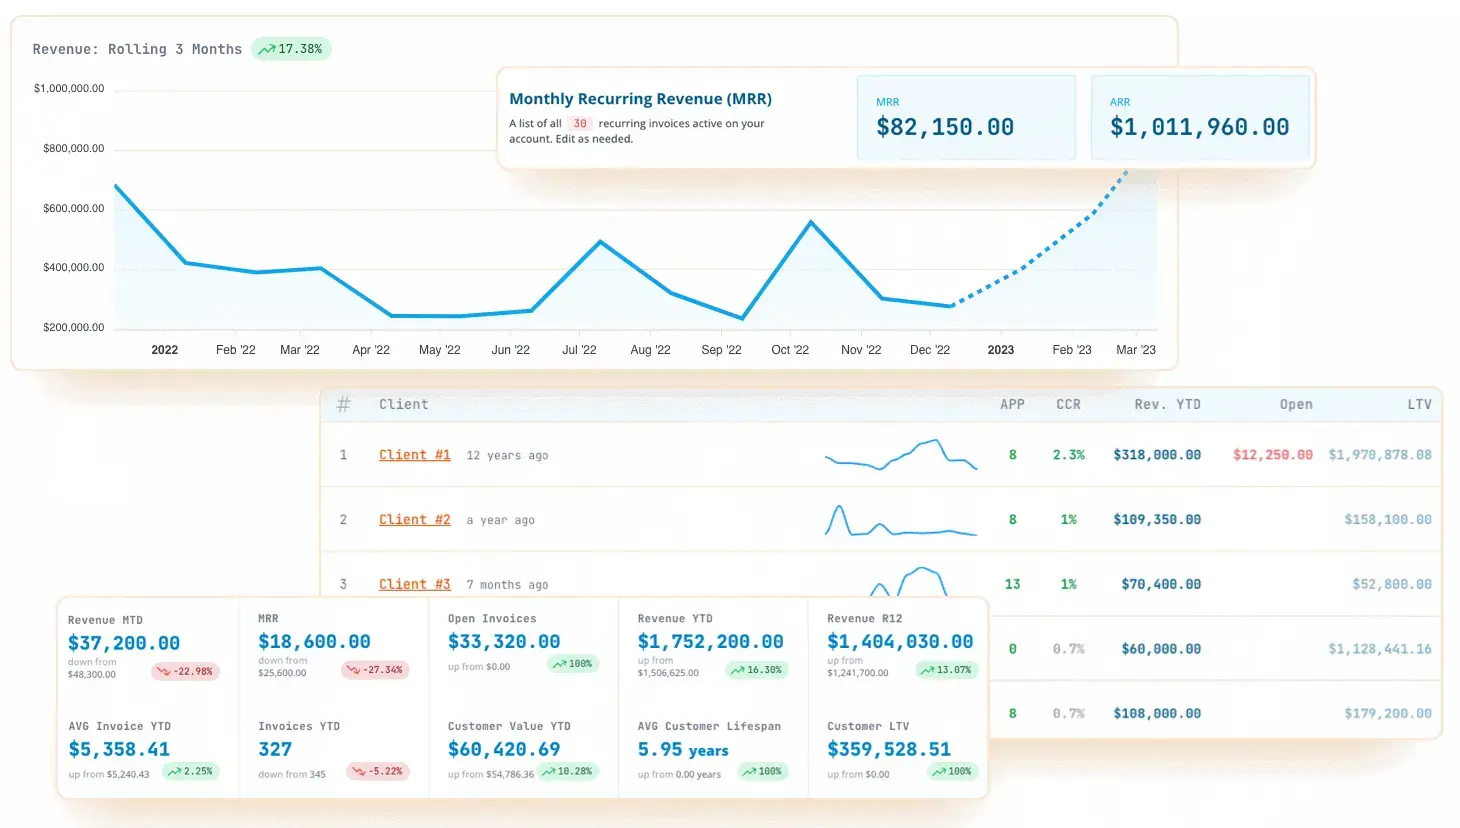Click the $318,000.00 Rev. YTD value
Screen dimensions: 1460x828
pos(1157,455)
